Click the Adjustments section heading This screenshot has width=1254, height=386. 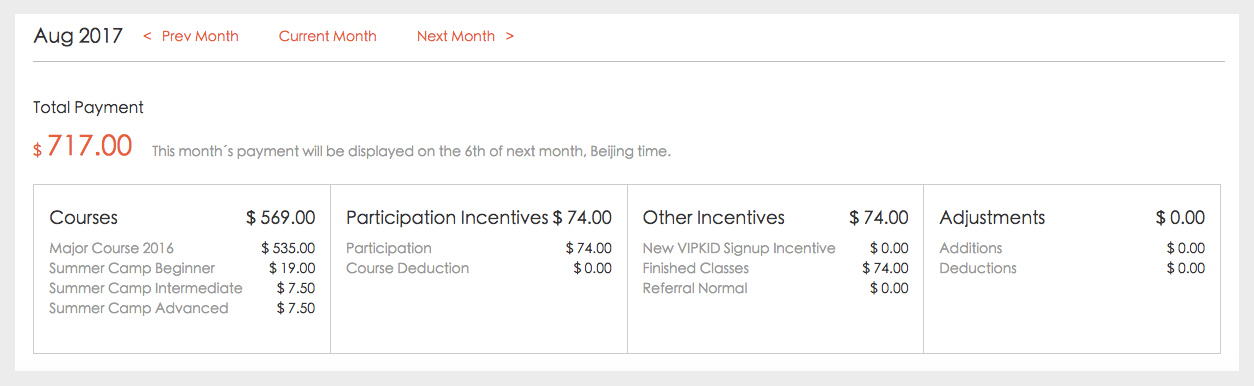click(992, 217)
